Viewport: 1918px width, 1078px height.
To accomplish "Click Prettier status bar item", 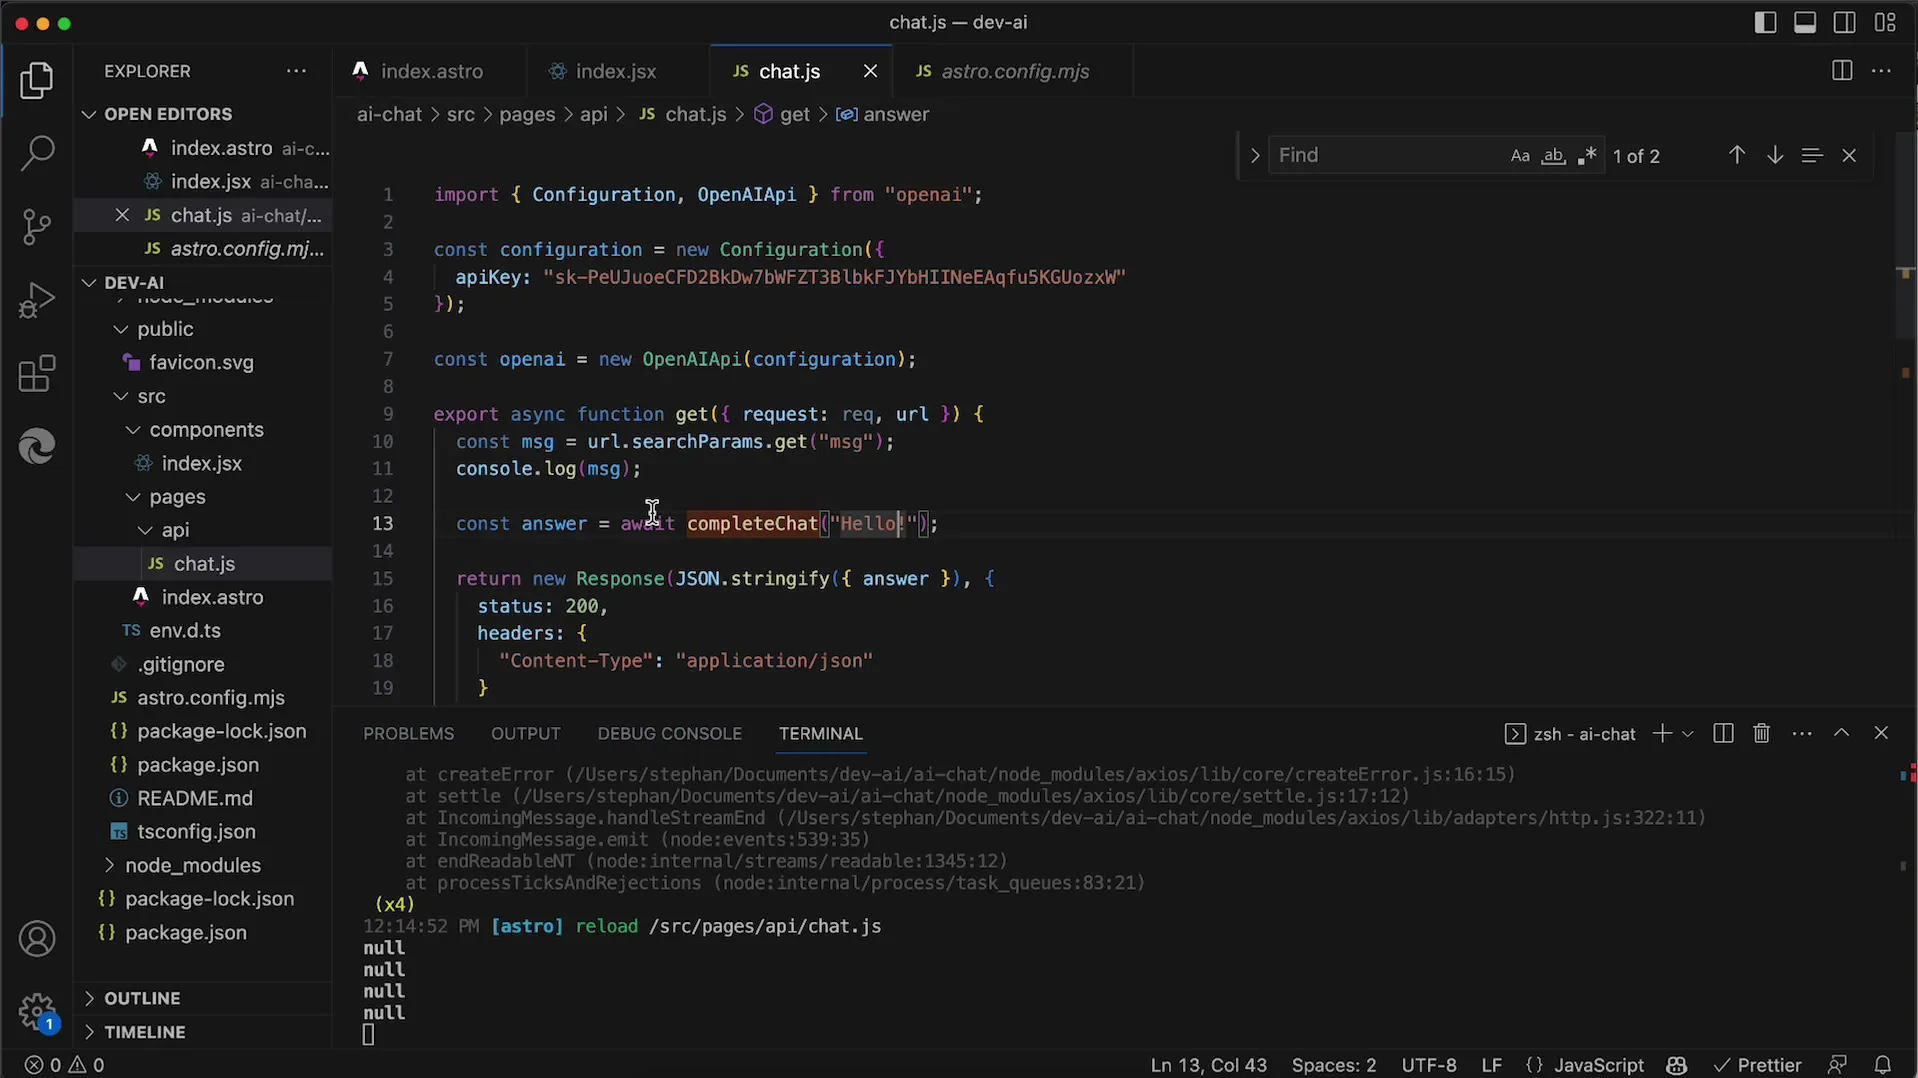I will tap(1758, 1065).
